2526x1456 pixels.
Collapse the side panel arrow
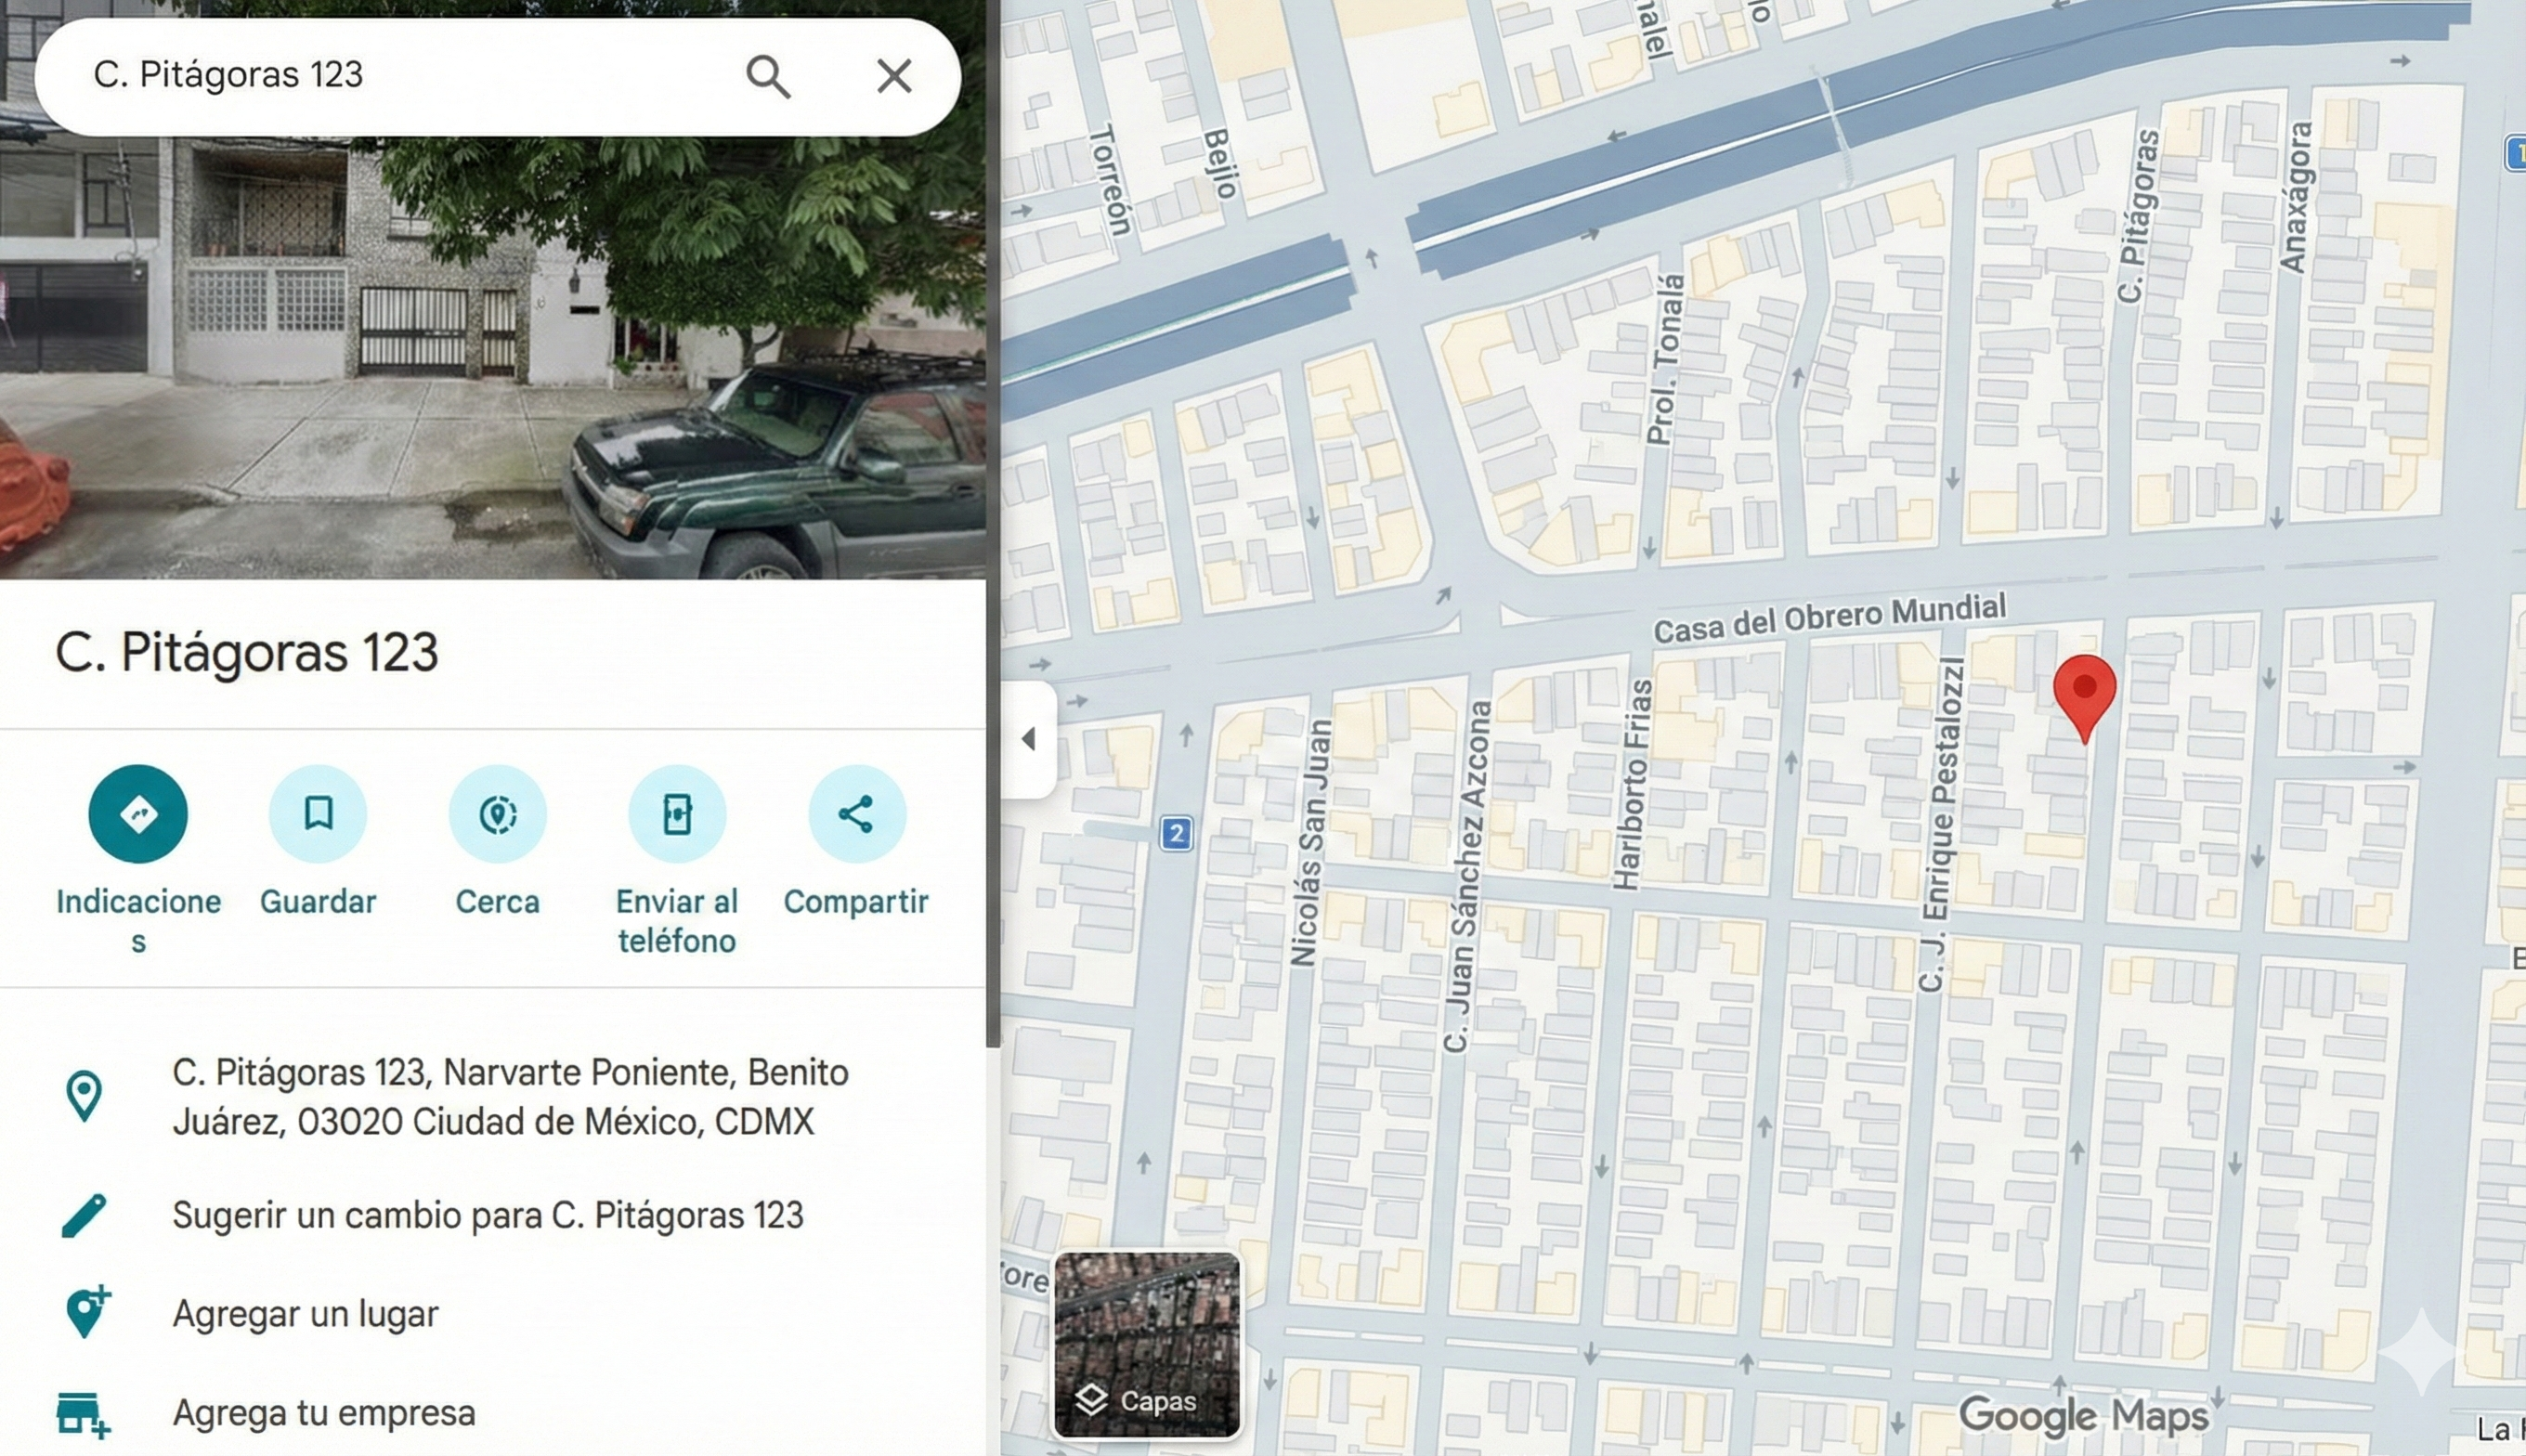(x=1028, y=739)
